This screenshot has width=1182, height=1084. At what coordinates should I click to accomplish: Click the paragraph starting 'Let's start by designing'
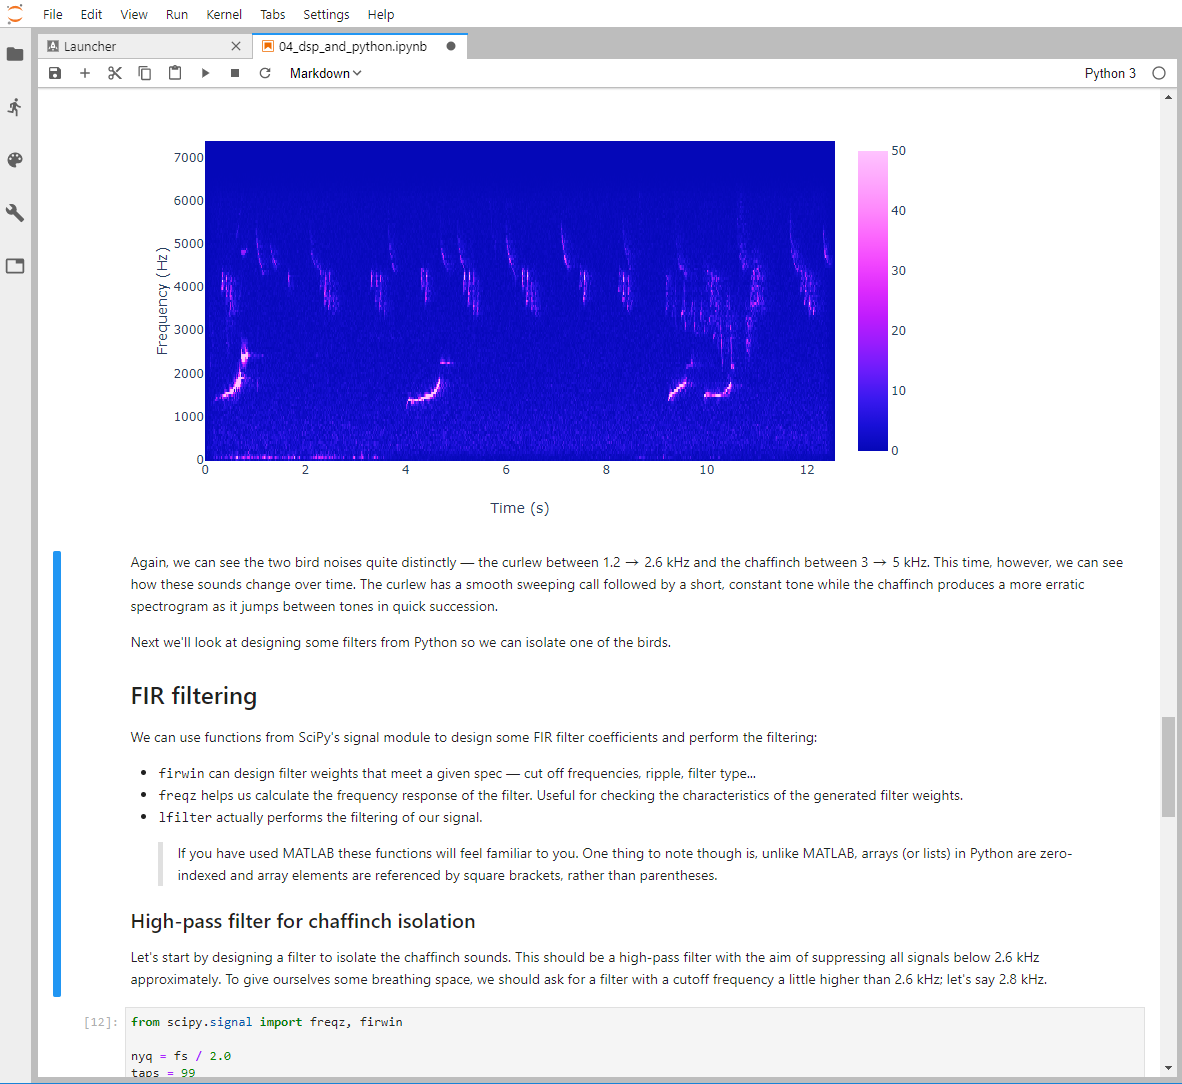point(589,968)
